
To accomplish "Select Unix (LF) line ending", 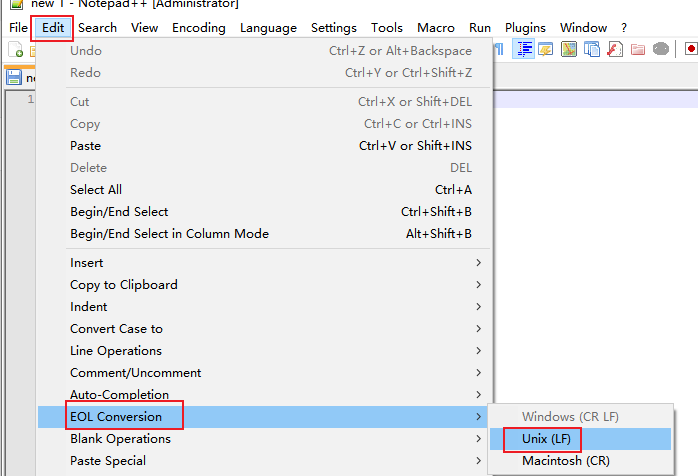I will click(x=580, y=439).
